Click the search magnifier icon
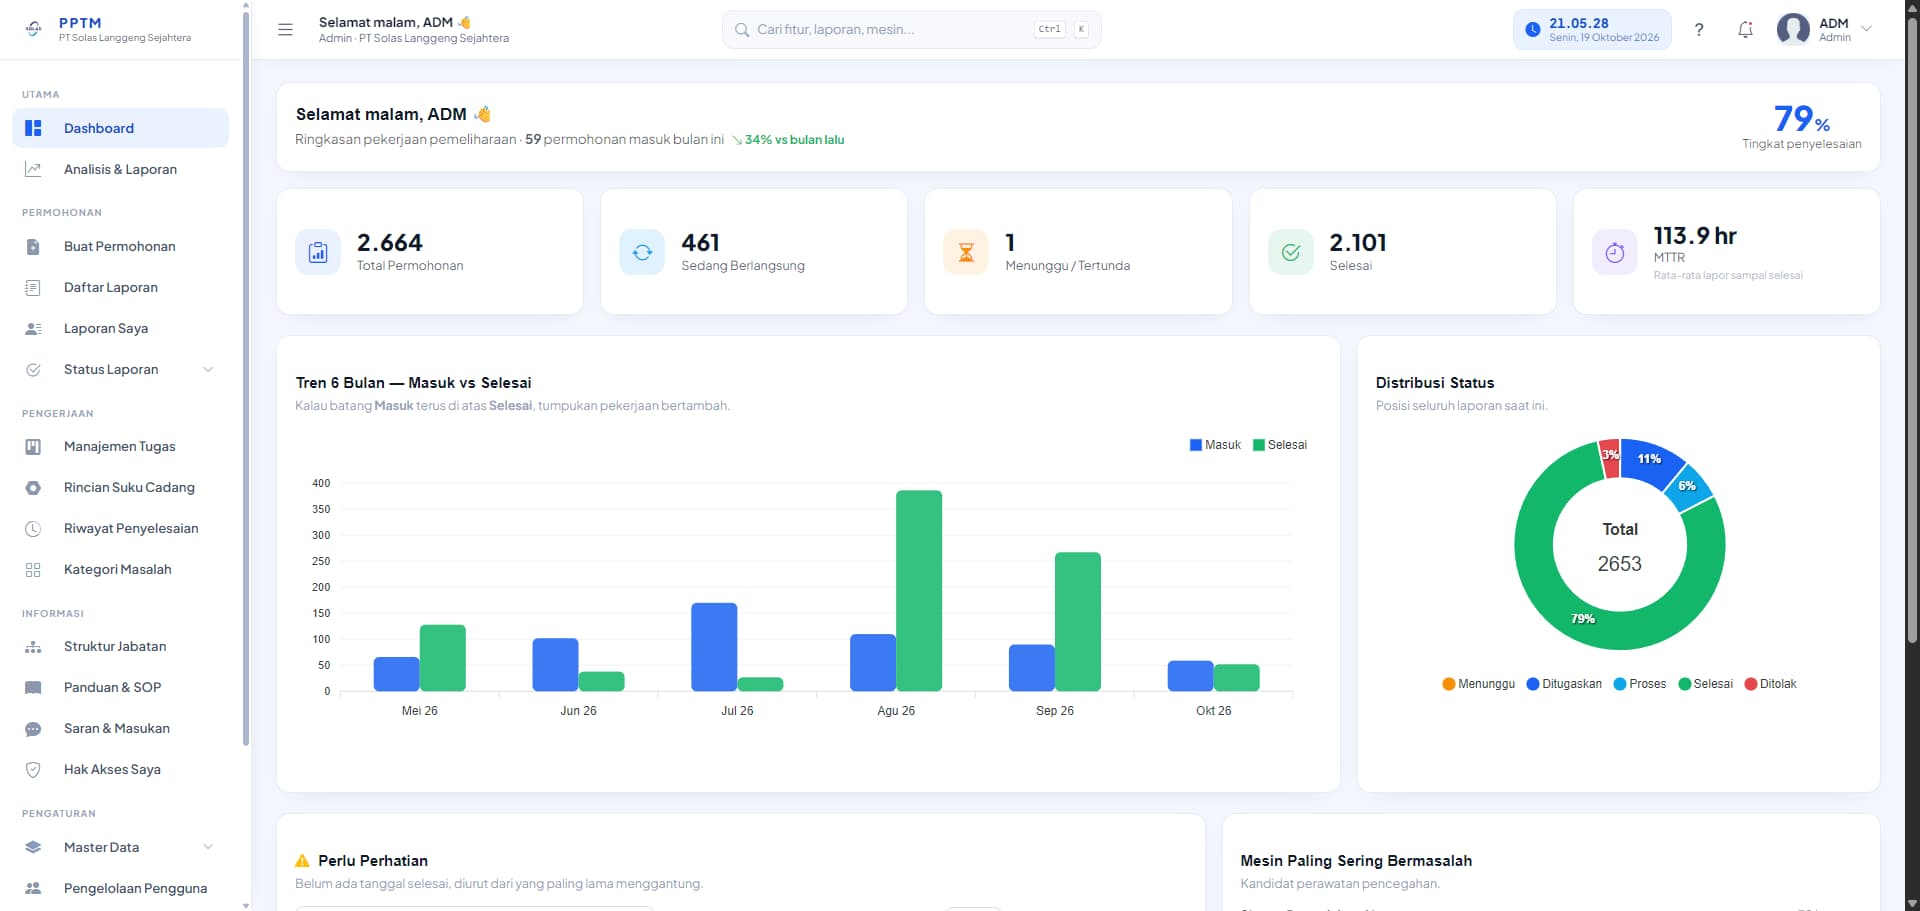Screen dimensions: 1920x911 click(742, 30)
